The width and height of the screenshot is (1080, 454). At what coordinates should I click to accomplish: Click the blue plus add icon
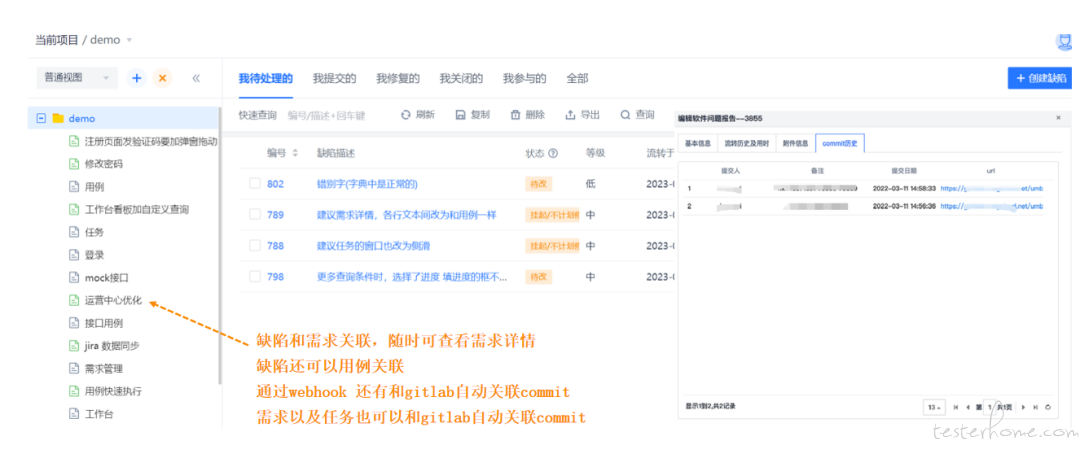(136, 78)
